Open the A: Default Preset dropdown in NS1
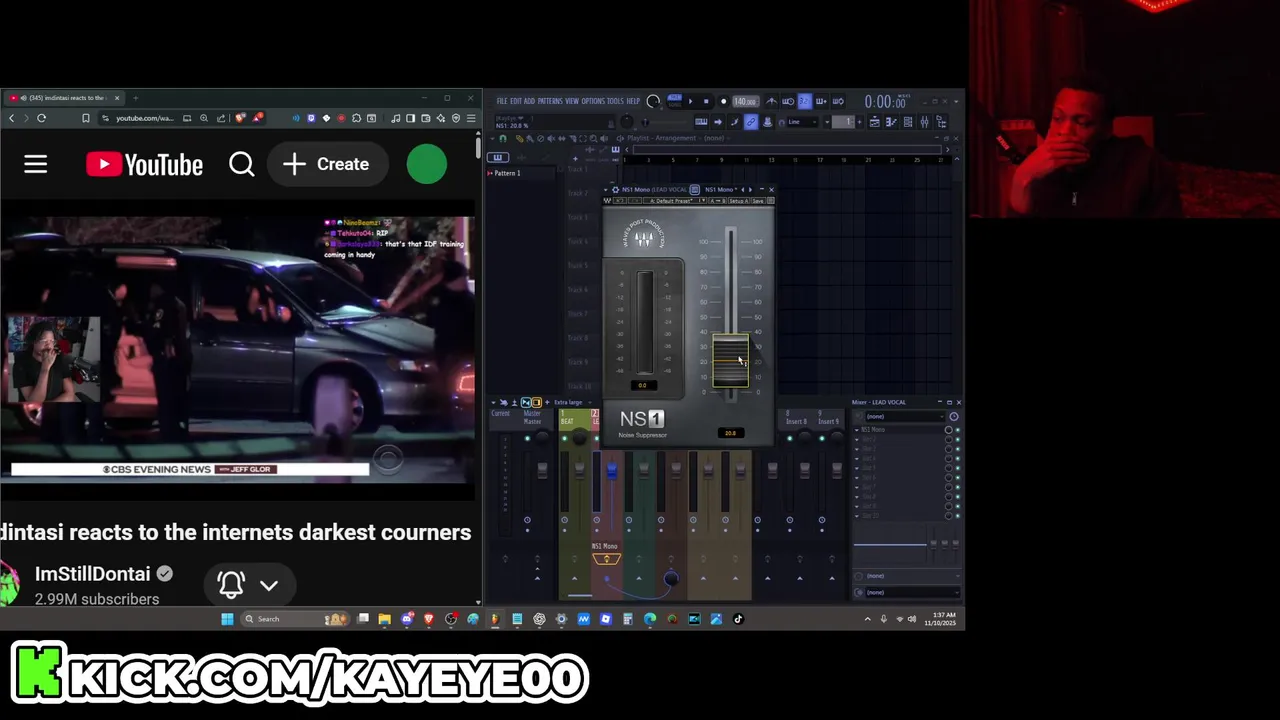The height and width of the screenshot is (720, 1280). coord(675,201)
